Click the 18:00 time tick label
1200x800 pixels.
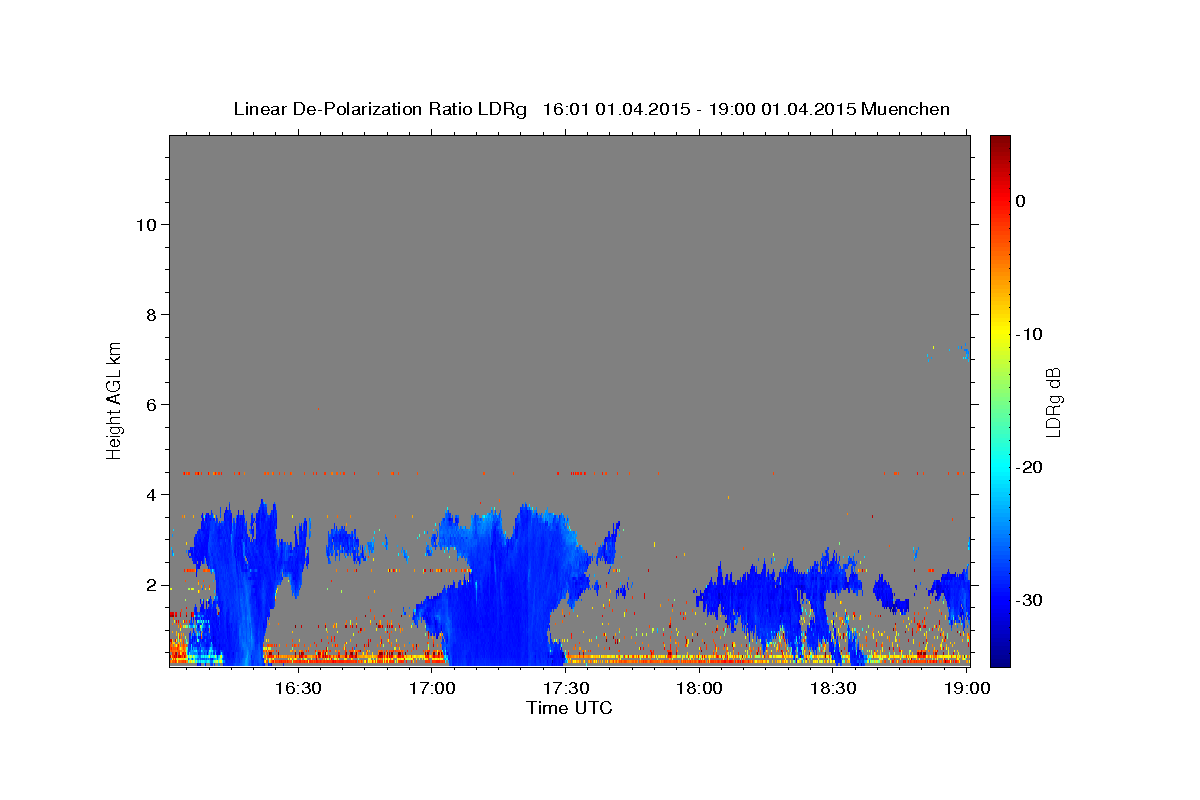point(699,688)
